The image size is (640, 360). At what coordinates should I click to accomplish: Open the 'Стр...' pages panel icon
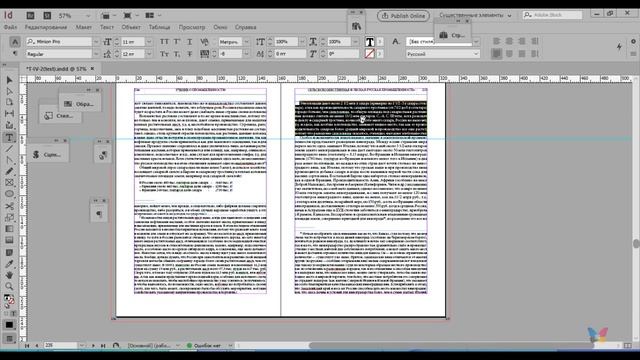[x=452, y=35]
